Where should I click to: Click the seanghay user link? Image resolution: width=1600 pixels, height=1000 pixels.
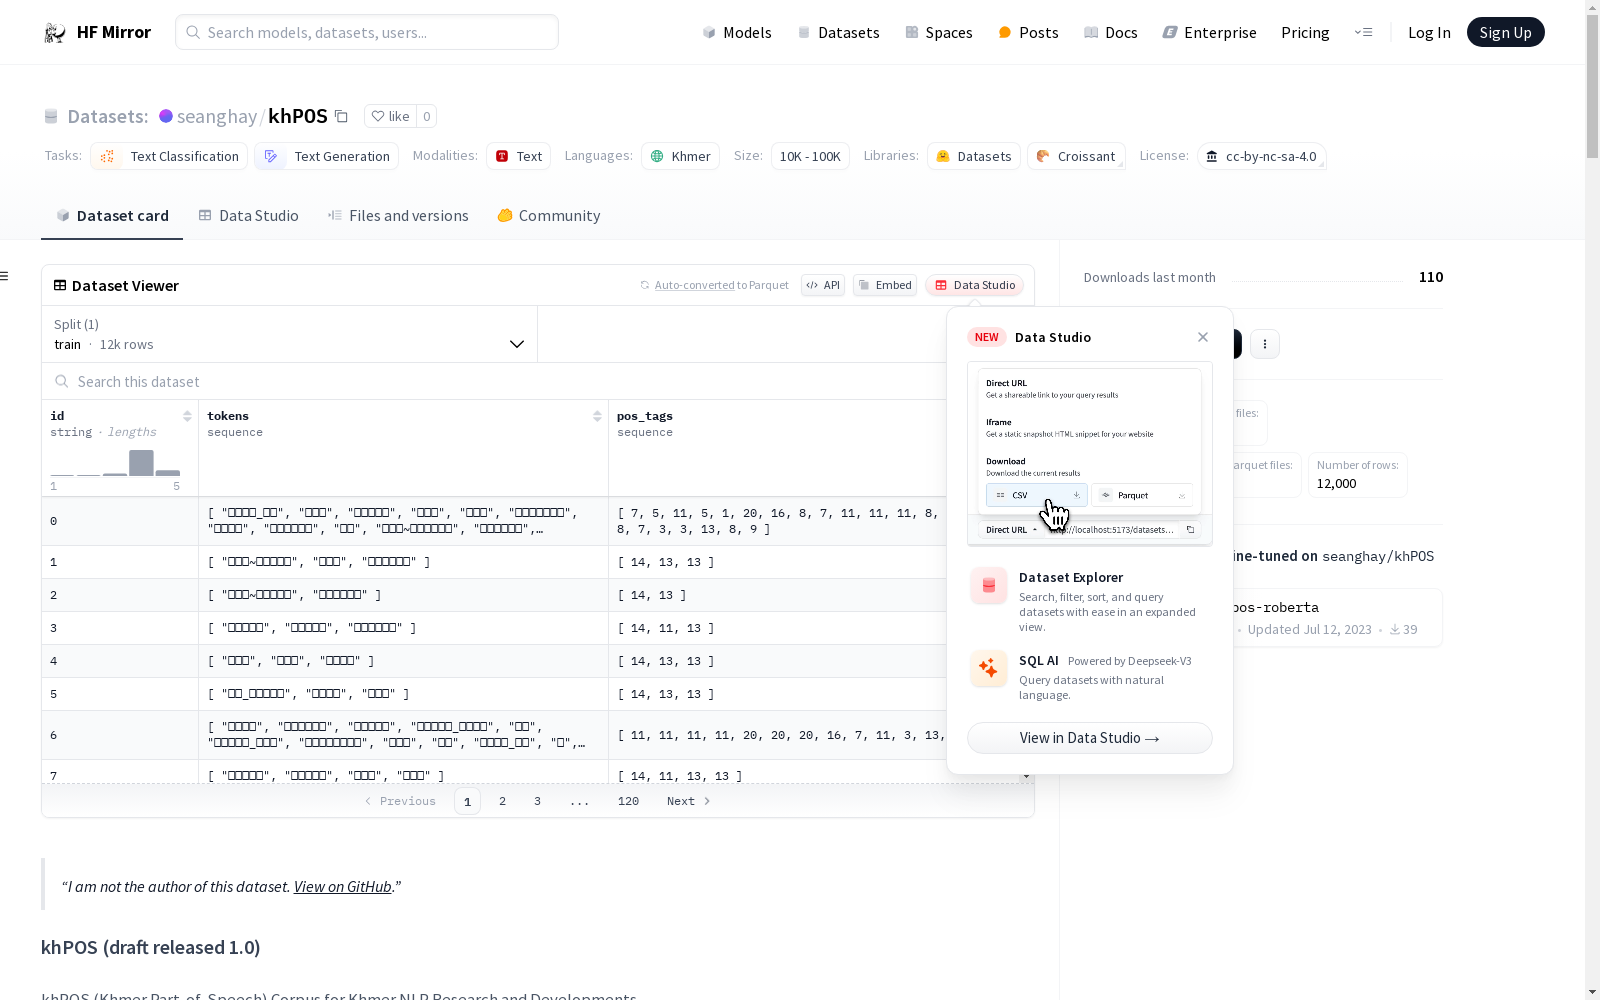pyautogui.click(x=217, y=116)
